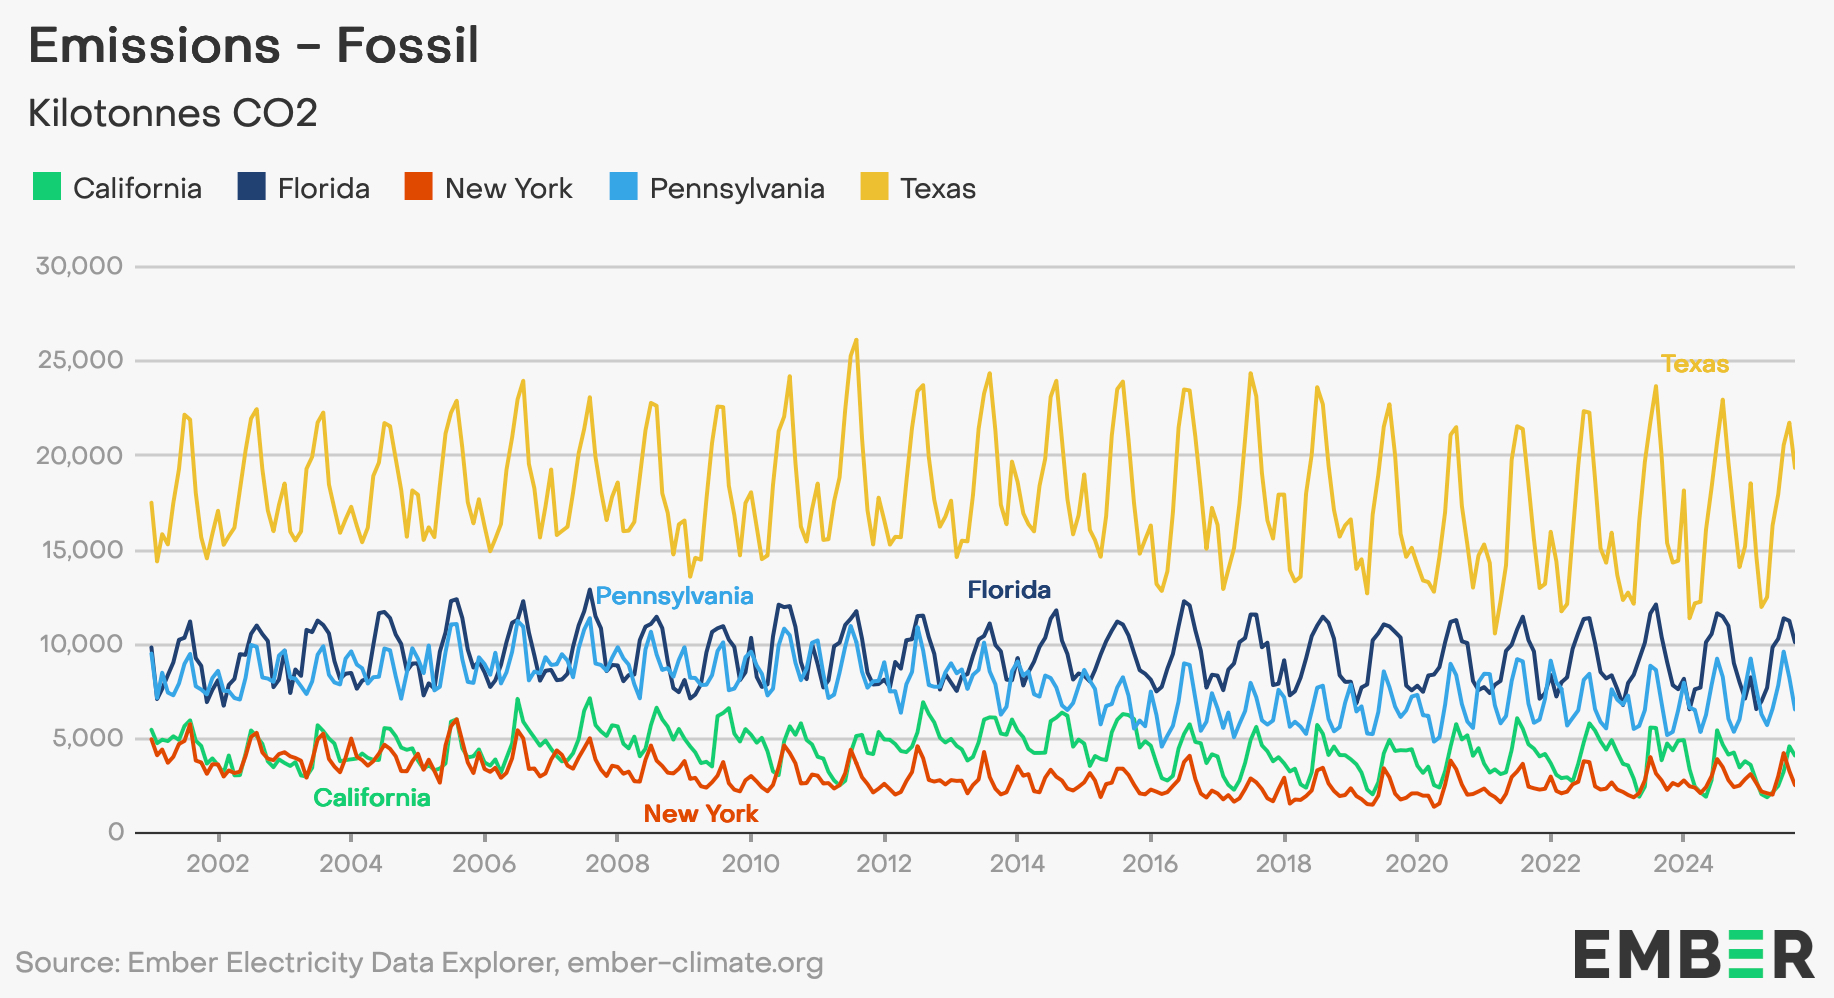Click the Pennsylvania light blue legend swatch
This screenshot has height=998, width=1834.
(x=623, y=187)
